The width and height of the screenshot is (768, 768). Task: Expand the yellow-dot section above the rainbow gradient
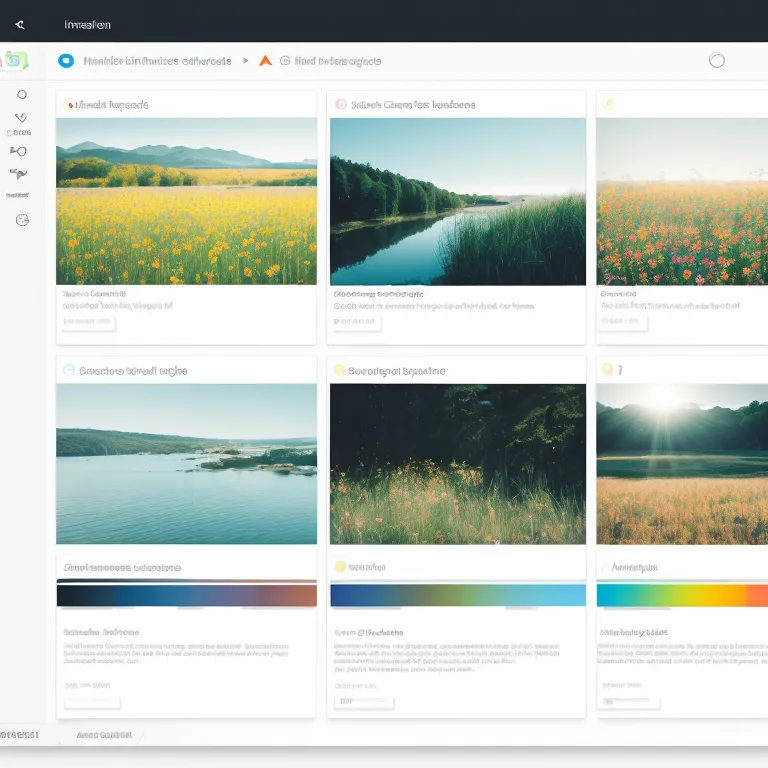click(x=340, y=567)
